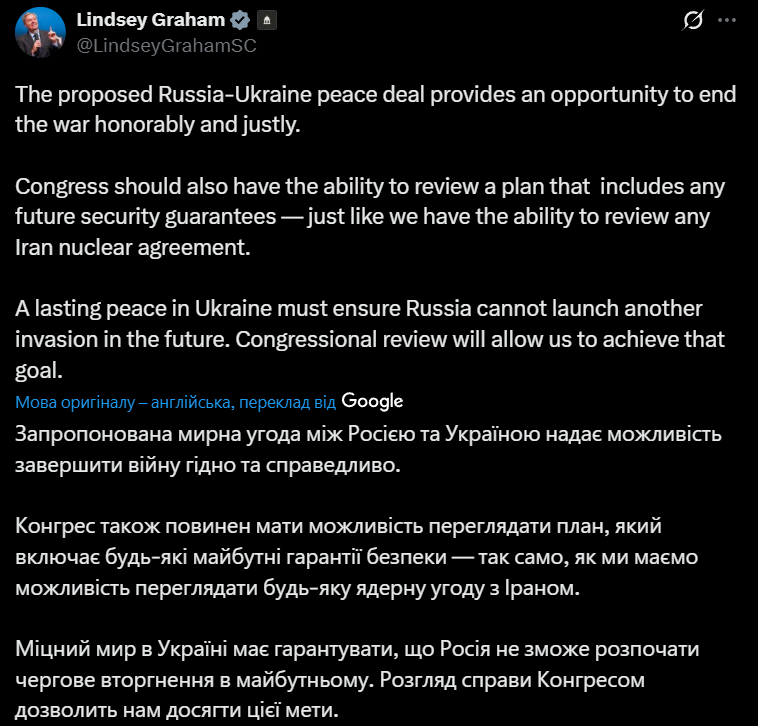Click the verified checkmark badge
This screenshot has width=758, height=726.
241,21
